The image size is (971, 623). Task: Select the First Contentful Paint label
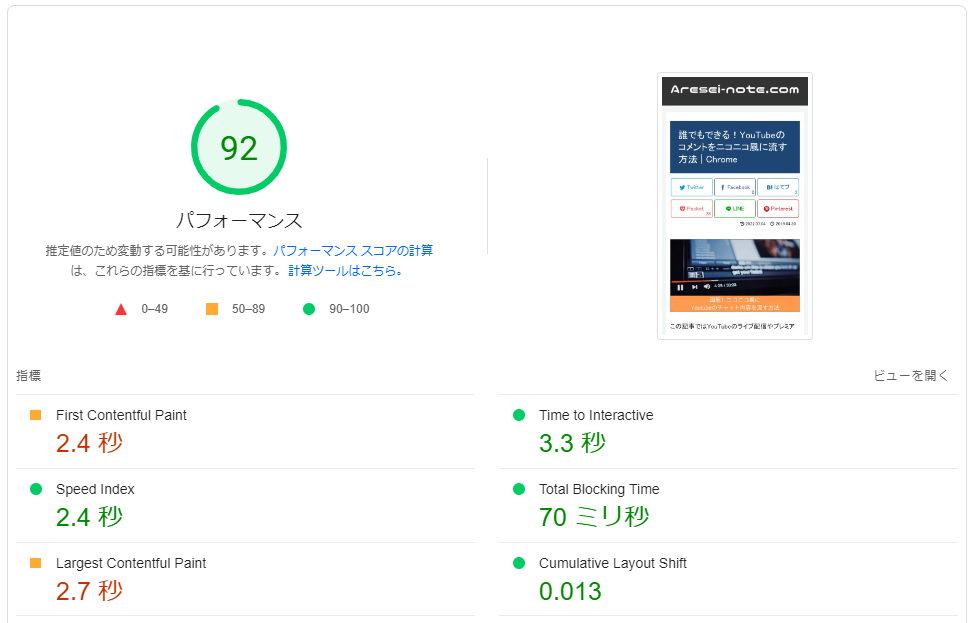tap(121, 415)
